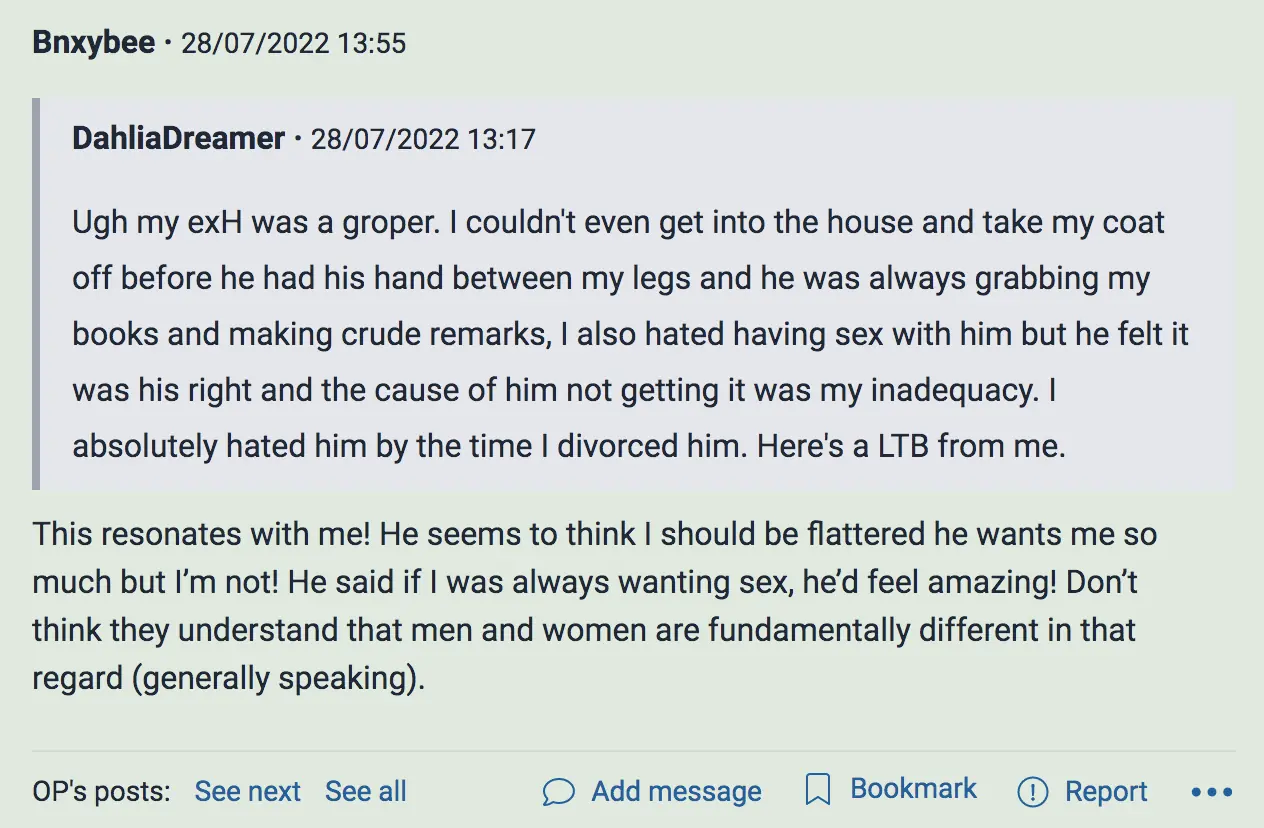Click the "OP's posts:" label

tap(101, 792)
